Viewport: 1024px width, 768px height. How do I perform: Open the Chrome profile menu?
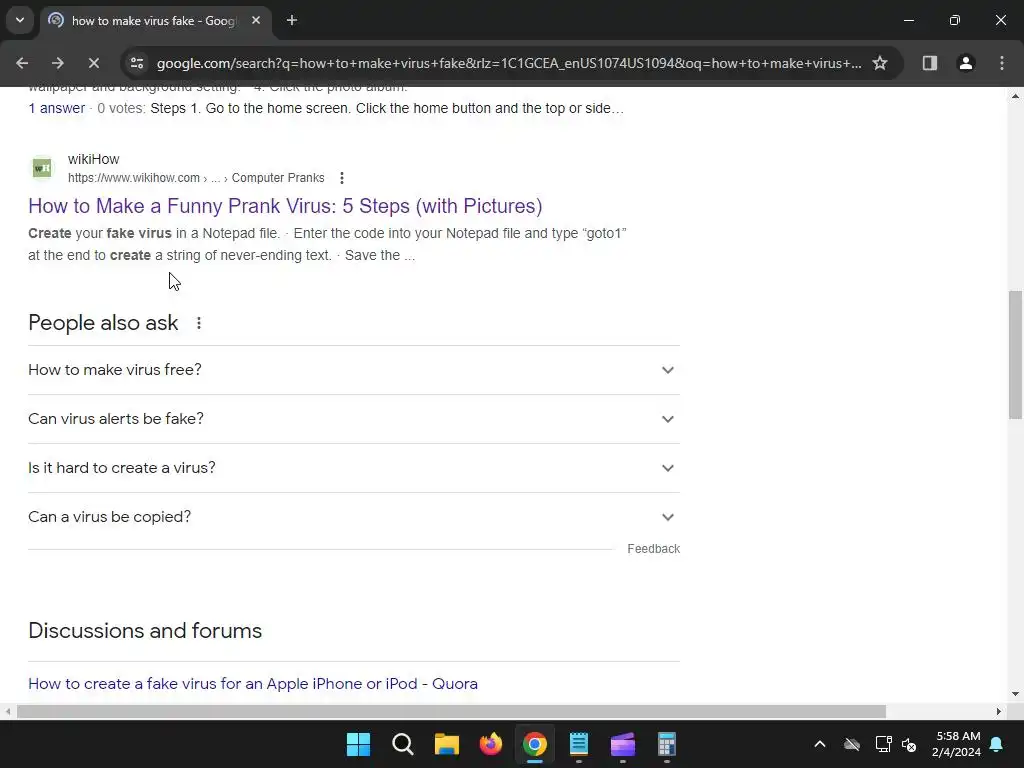point(966,63)
